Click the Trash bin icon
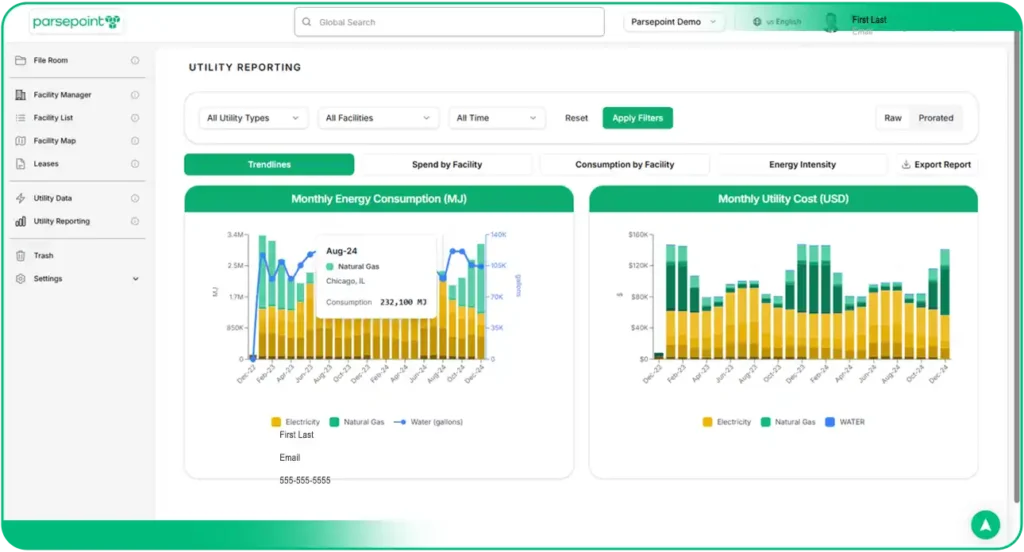This screenshot has height=552, width=1024. point(21,256)
